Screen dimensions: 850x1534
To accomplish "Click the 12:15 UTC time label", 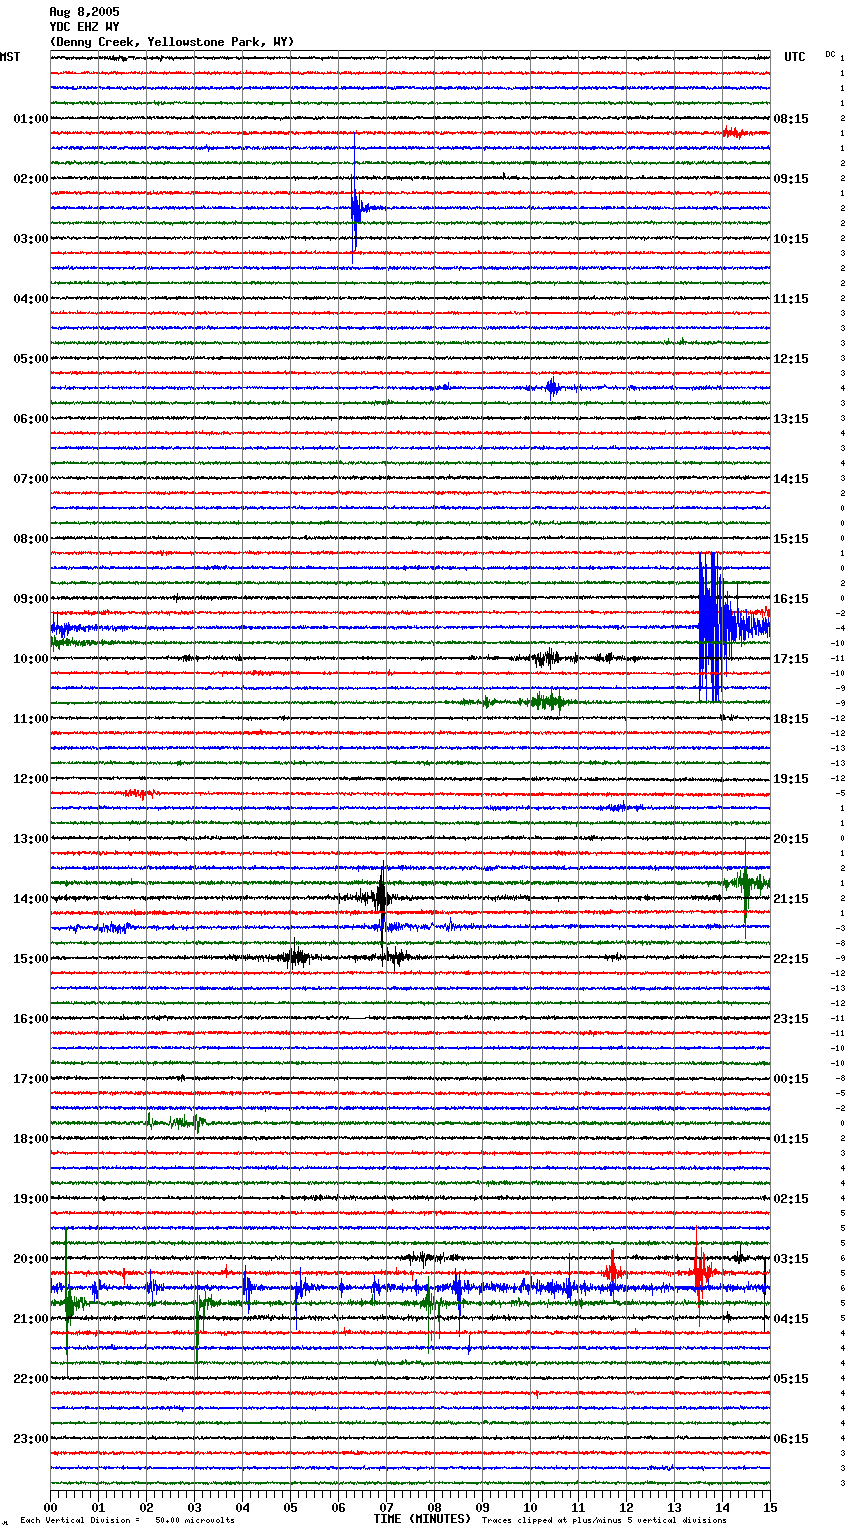I will point(791,359).
